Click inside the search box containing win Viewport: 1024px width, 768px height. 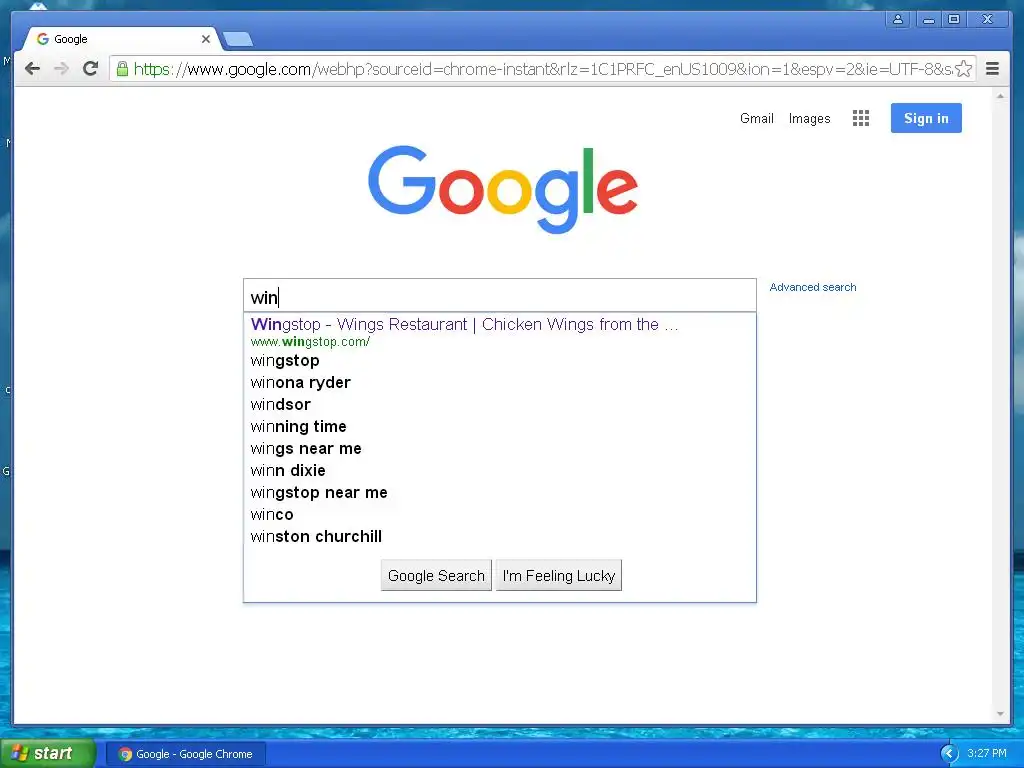coord(500,296)
